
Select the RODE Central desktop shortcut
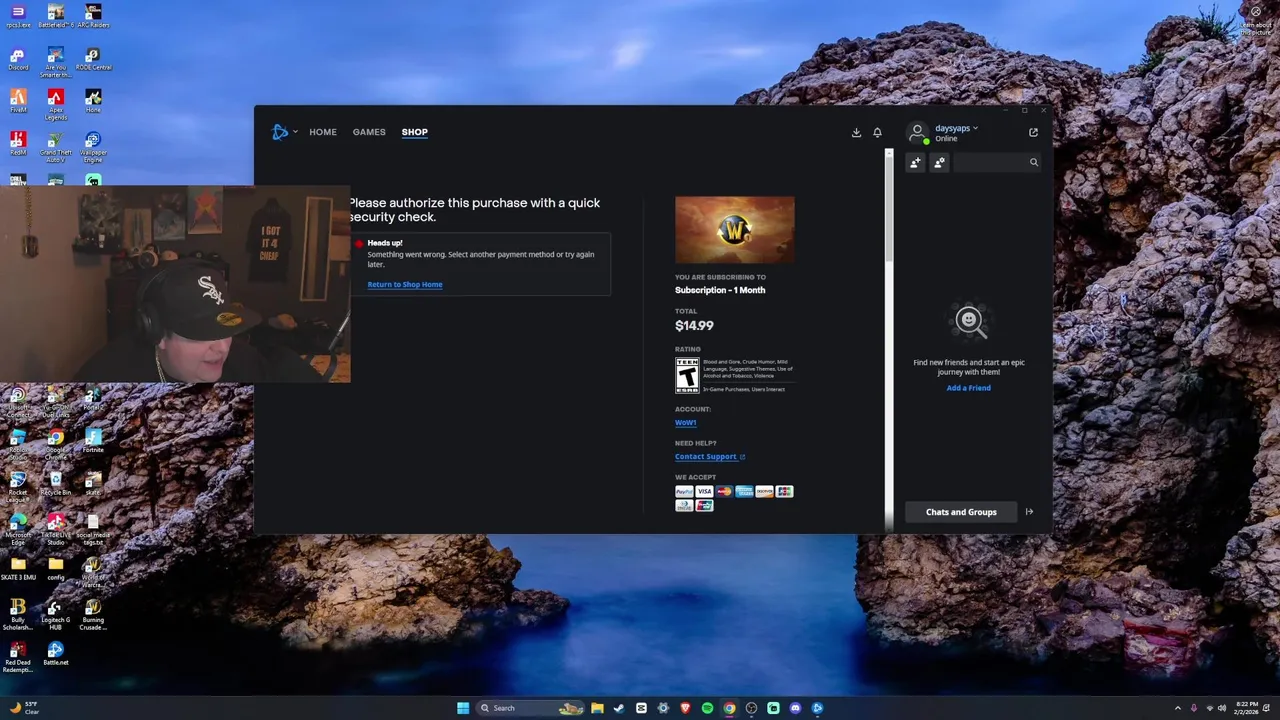93,59
